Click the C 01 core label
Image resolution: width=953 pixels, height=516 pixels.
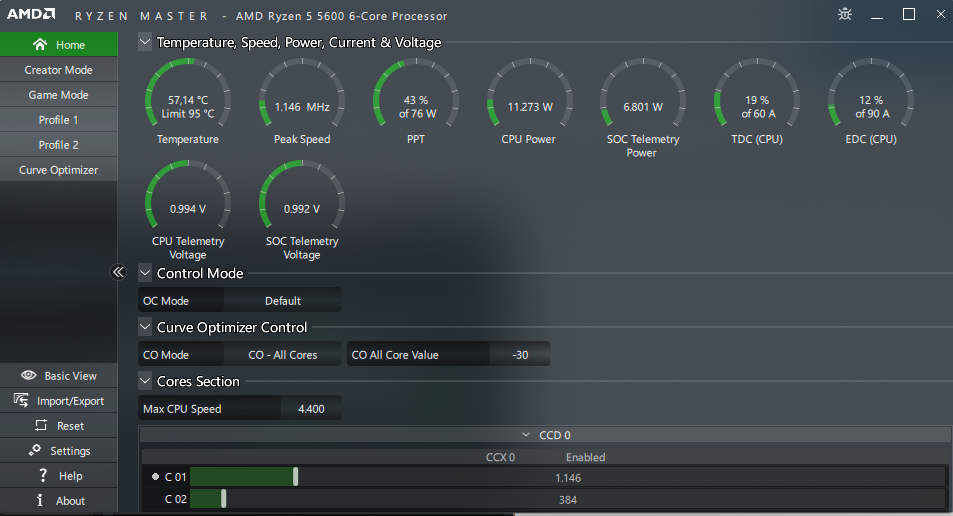pos(176,477)
